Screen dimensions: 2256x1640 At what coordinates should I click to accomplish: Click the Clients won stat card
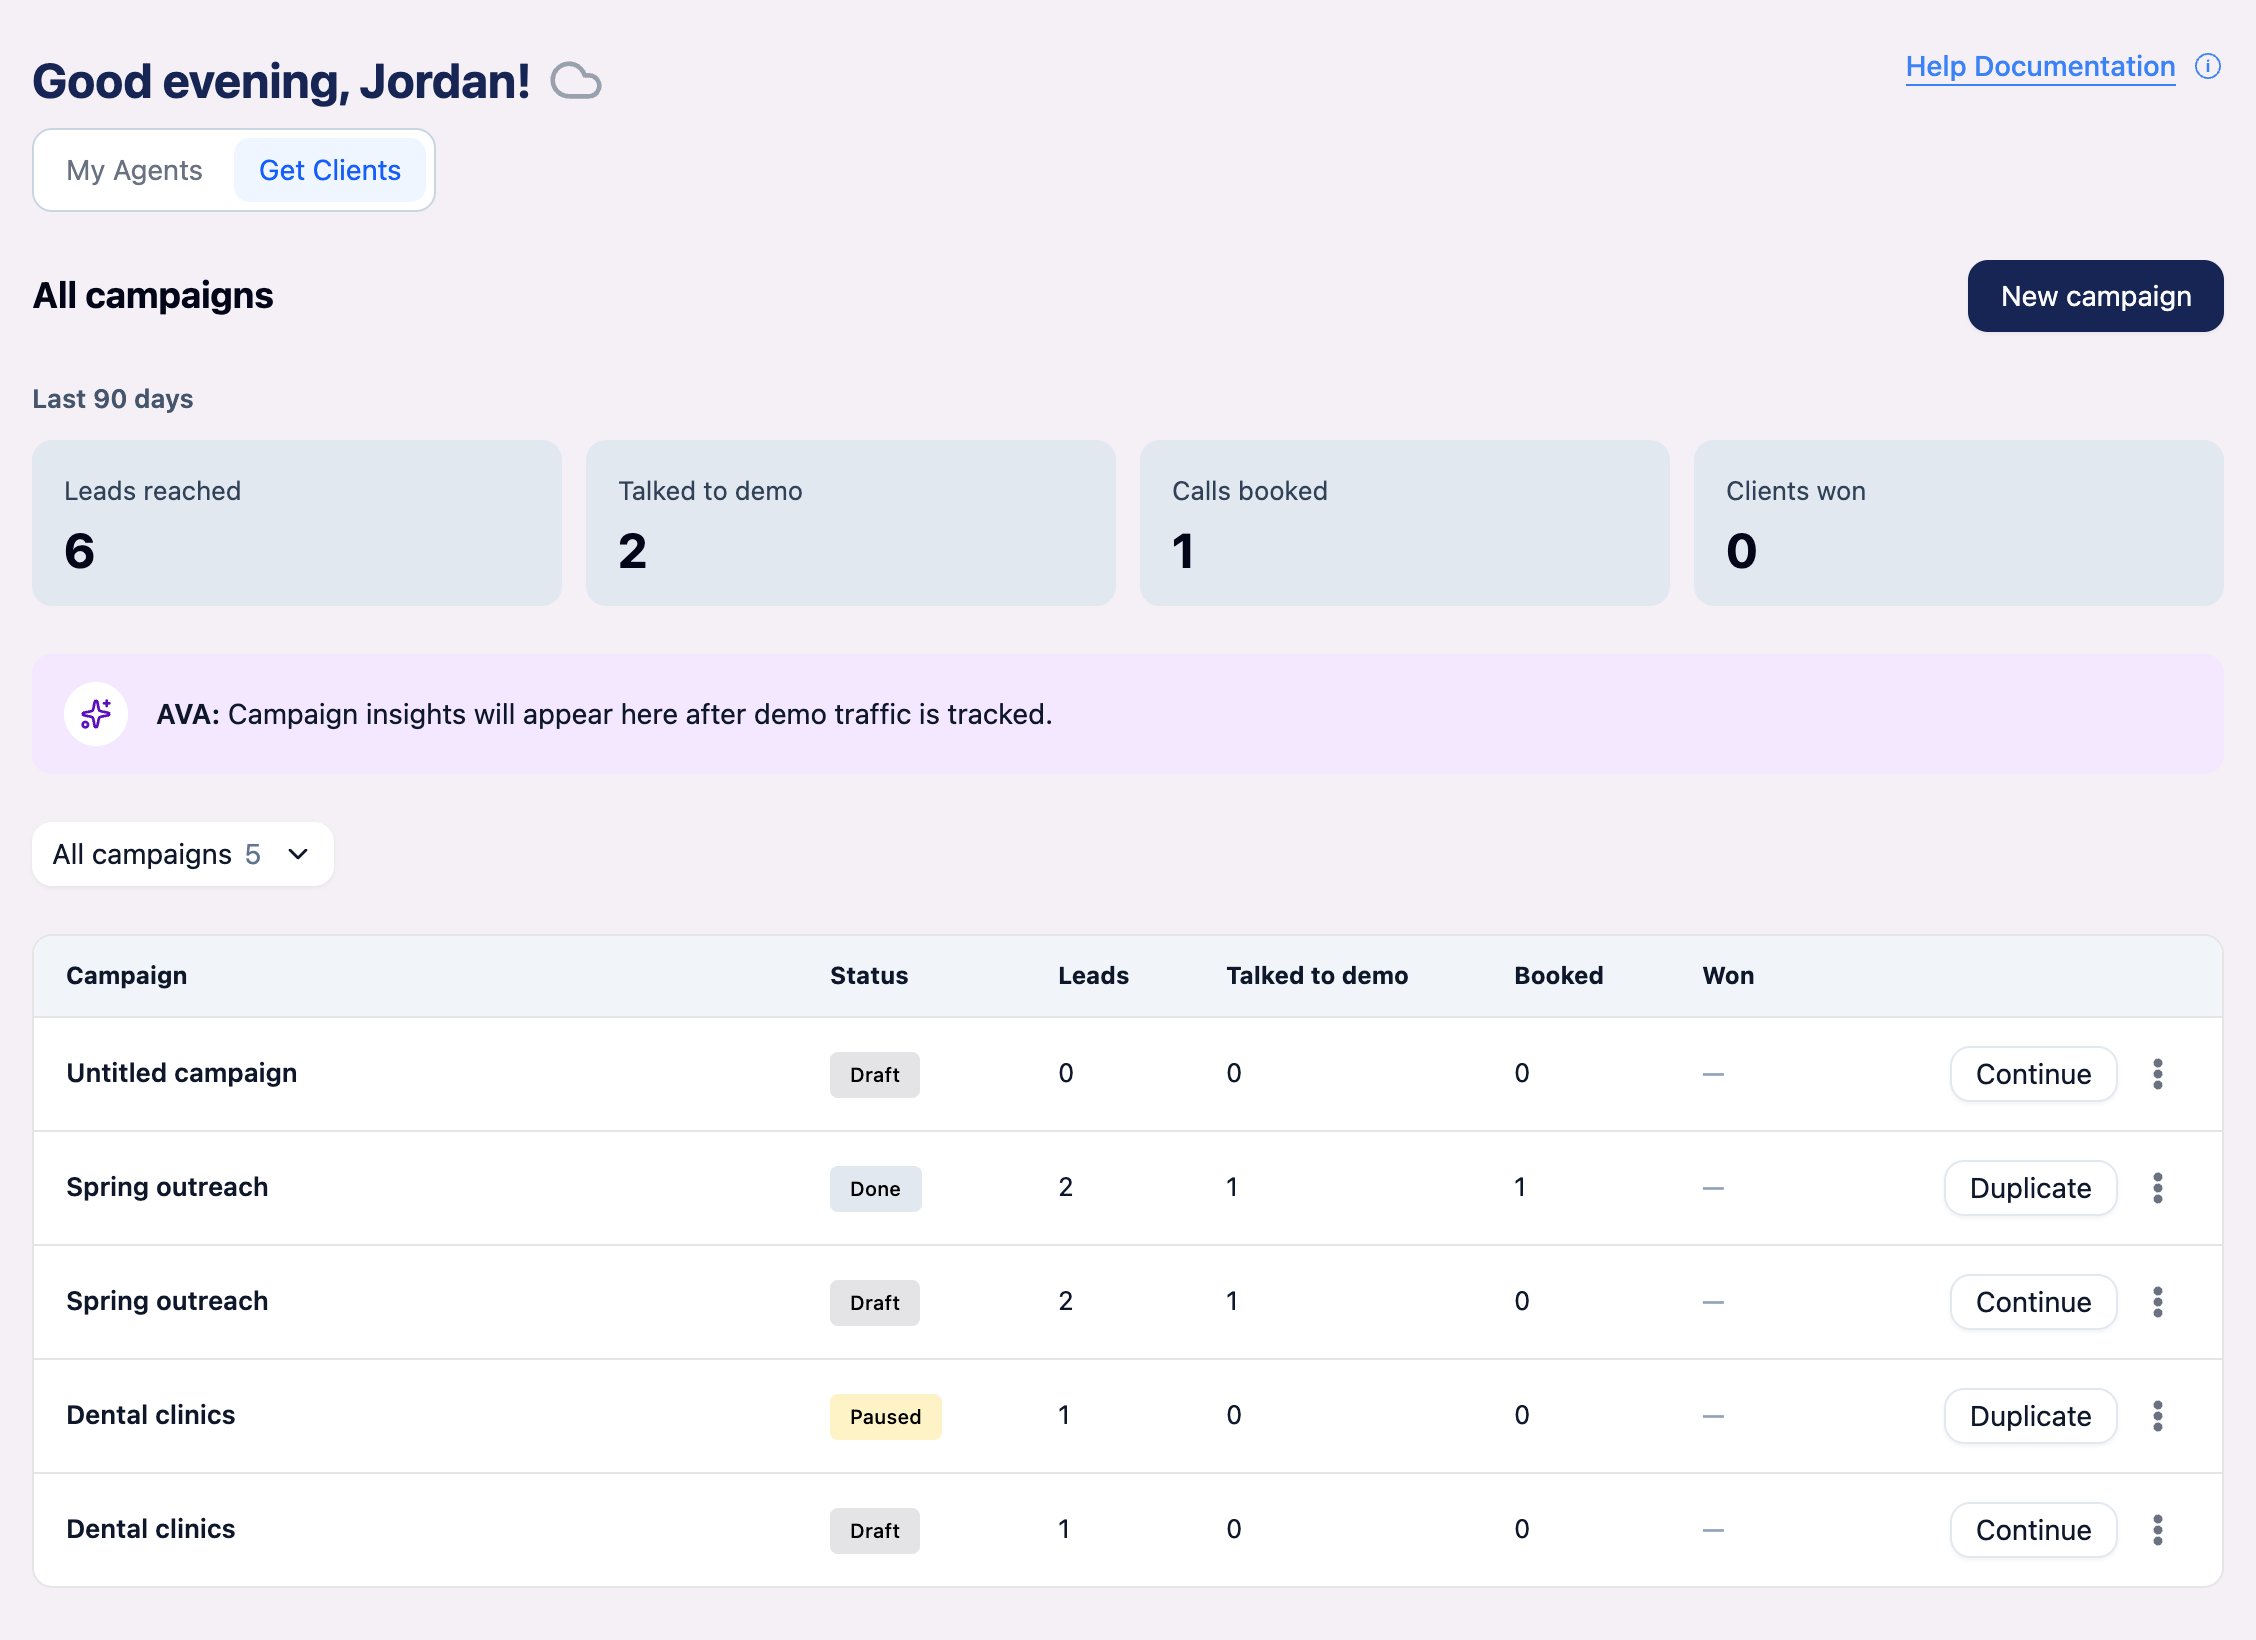(1959, 523)
